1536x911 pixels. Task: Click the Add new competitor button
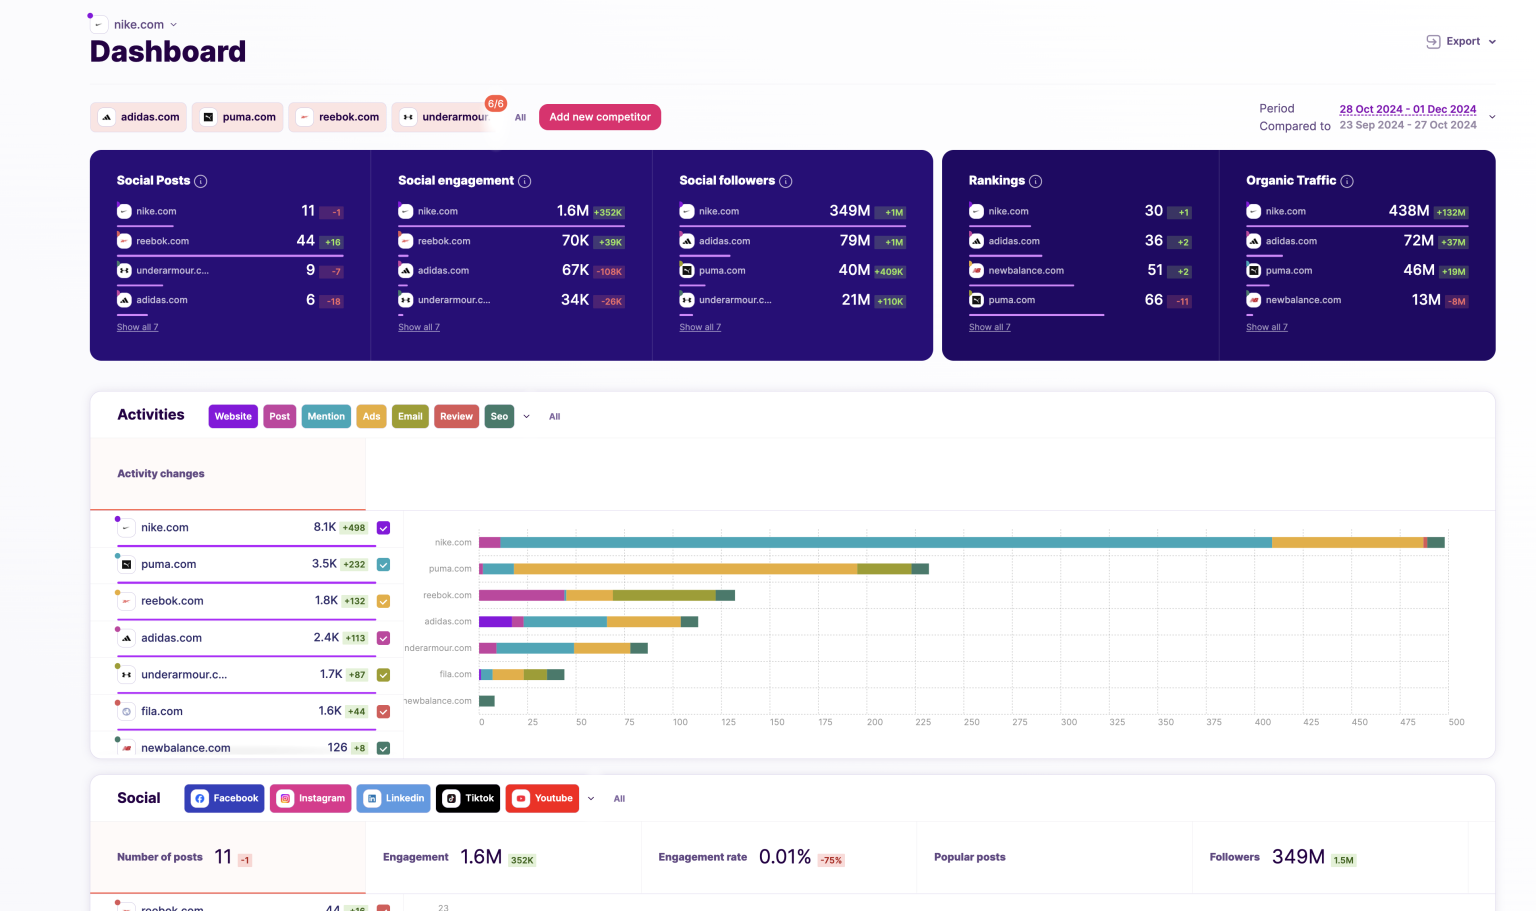pyautogui.click(x=600, y=117)
